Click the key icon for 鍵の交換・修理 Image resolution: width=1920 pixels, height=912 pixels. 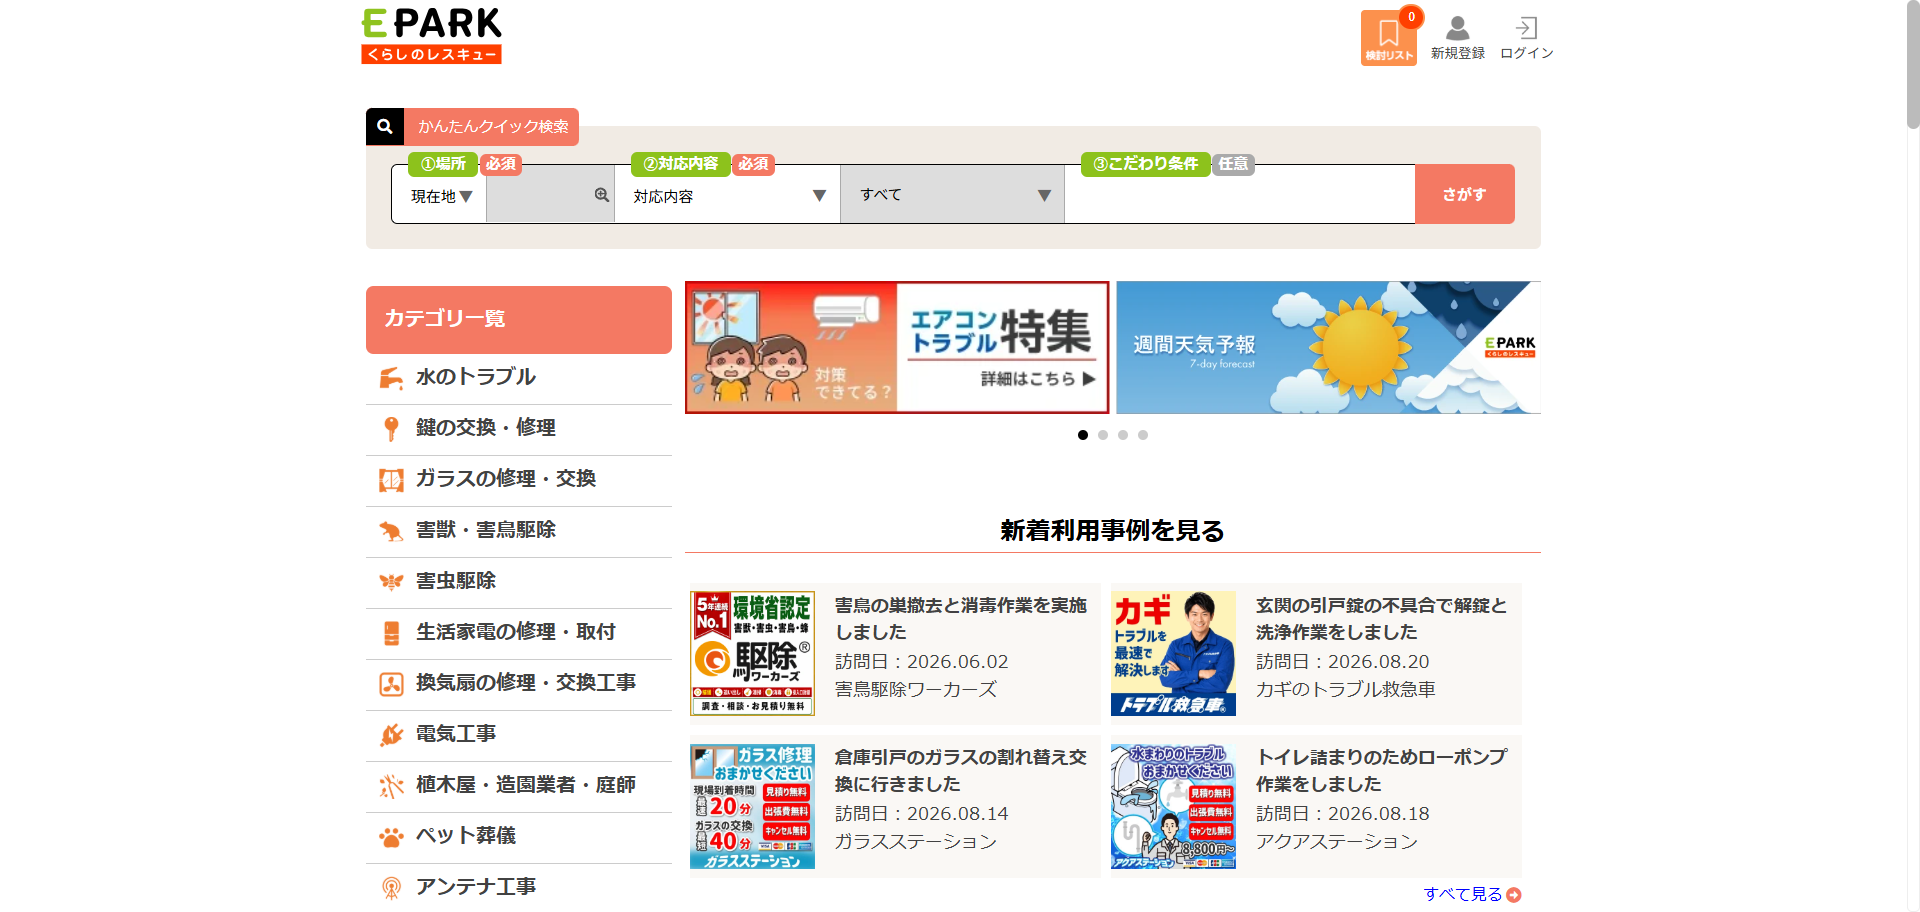391,429
